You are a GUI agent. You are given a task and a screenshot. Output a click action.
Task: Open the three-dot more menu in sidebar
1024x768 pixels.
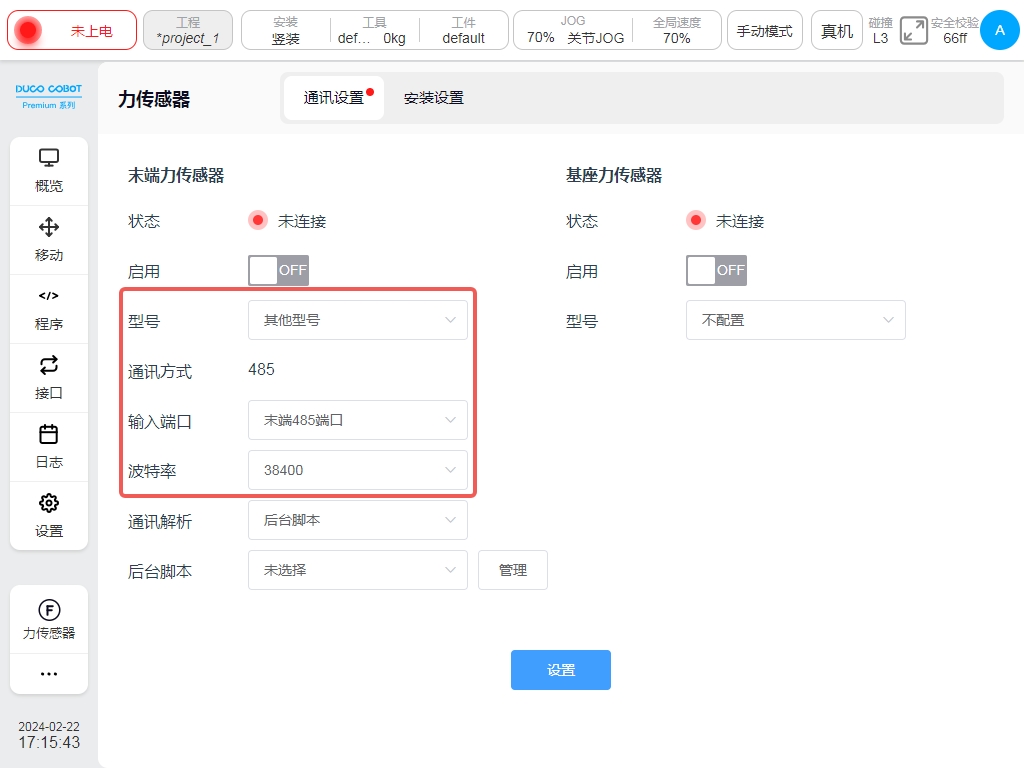tap(49, 674)
